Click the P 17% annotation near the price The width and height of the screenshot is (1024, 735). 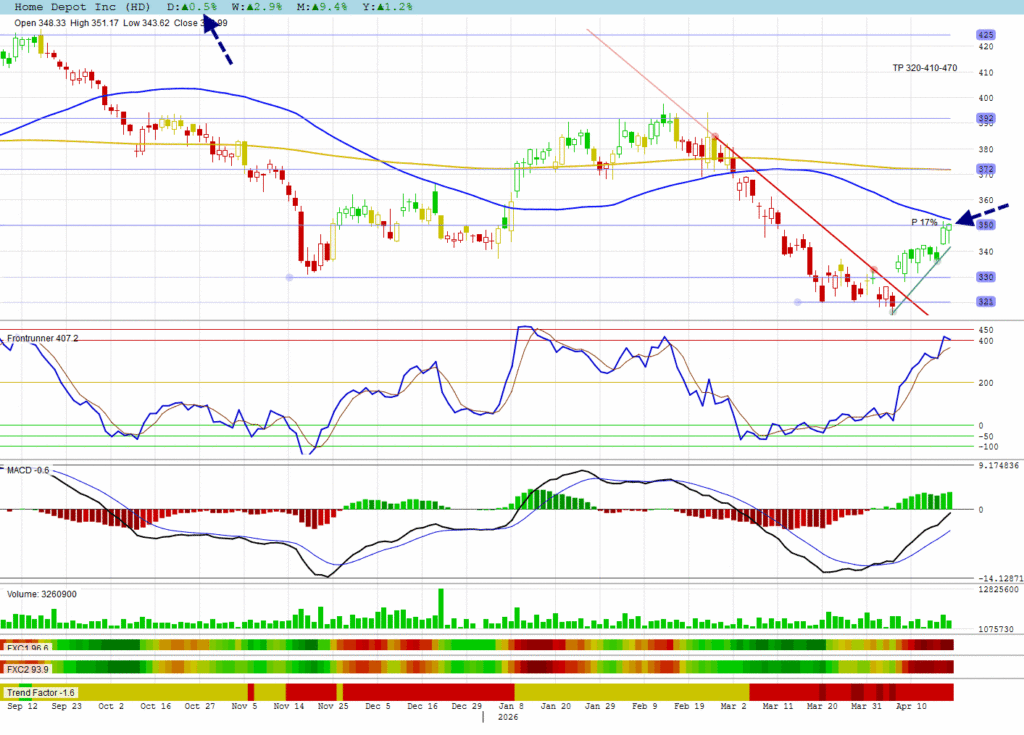923,221
